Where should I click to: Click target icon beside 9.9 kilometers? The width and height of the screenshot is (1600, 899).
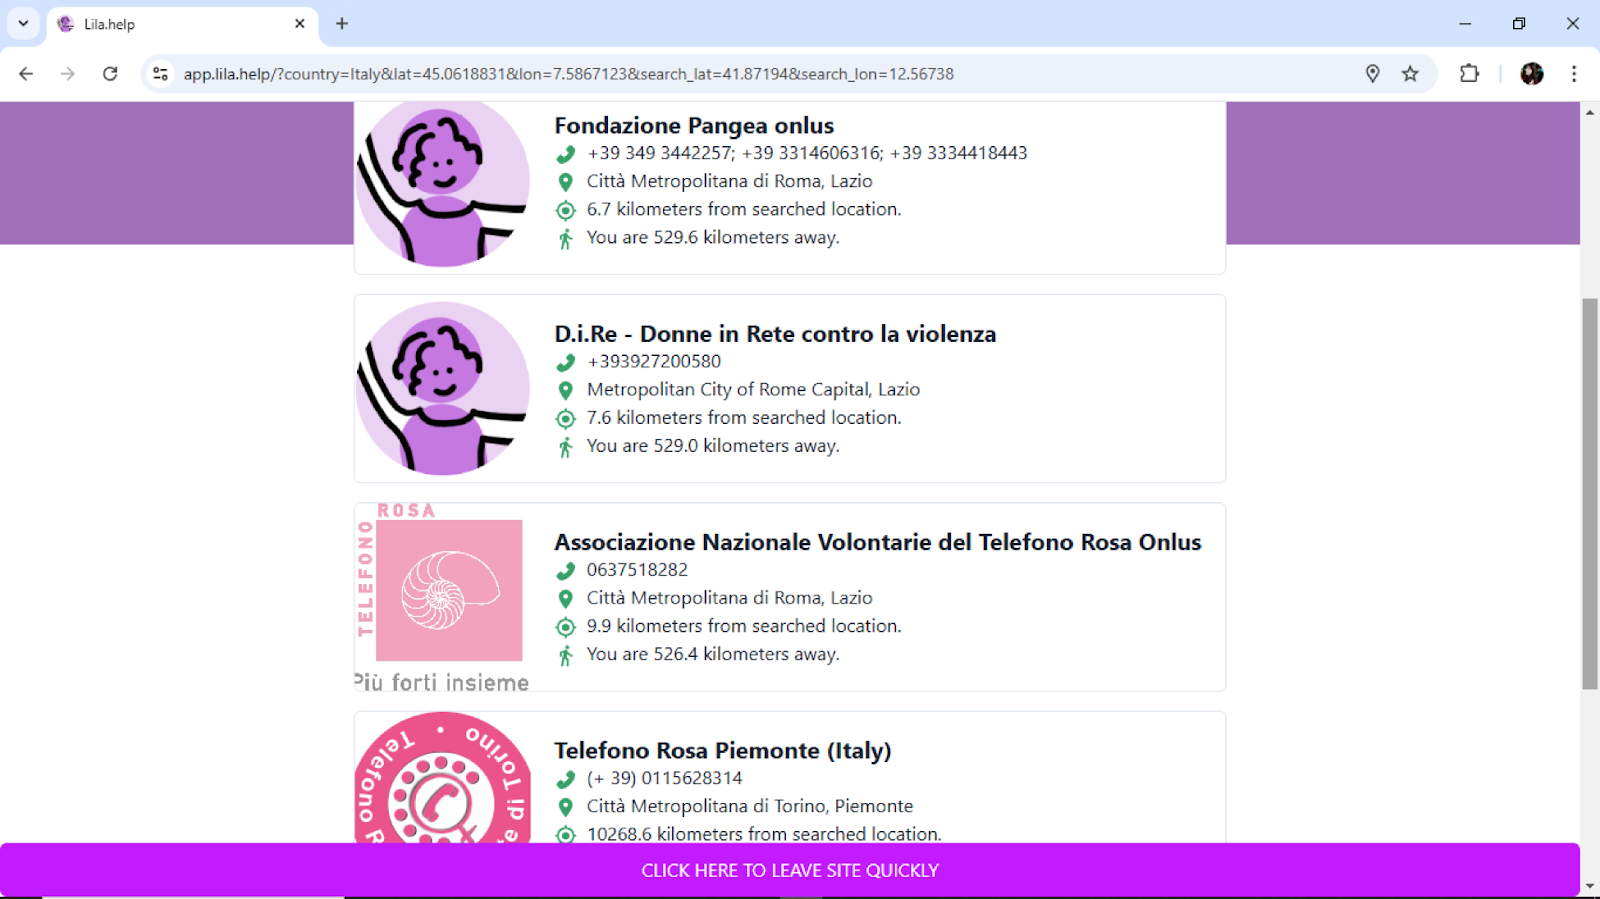(565, 627)
